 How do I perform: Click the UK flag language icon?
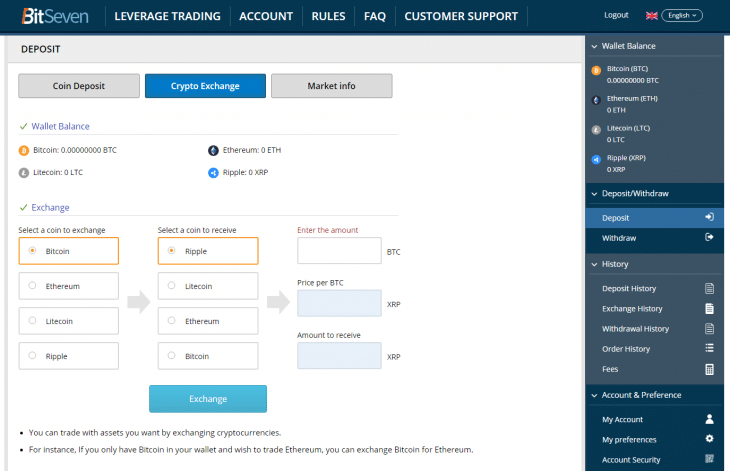(651, 16)
